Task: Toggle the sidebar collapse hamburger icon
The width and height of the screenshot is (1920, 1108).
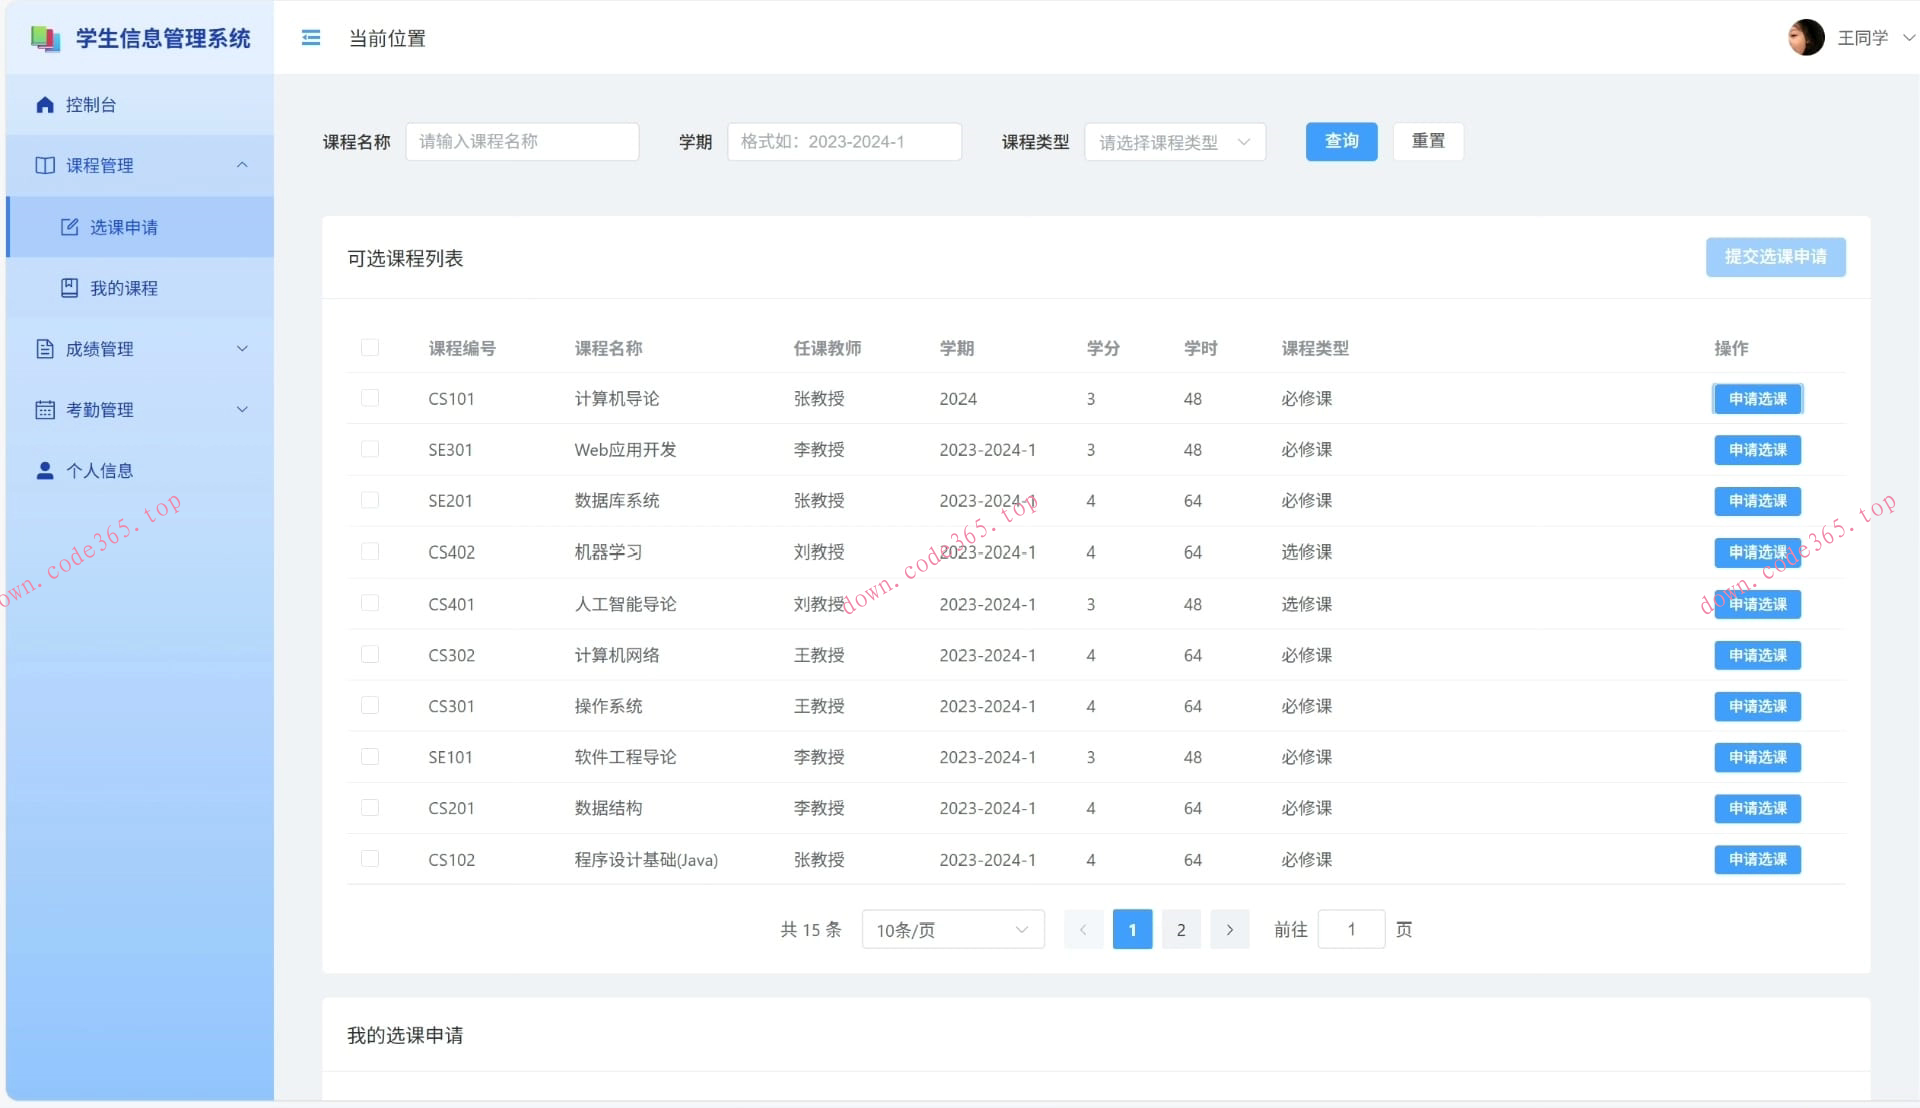Action: pyautogui.click(x=311, y=37)
